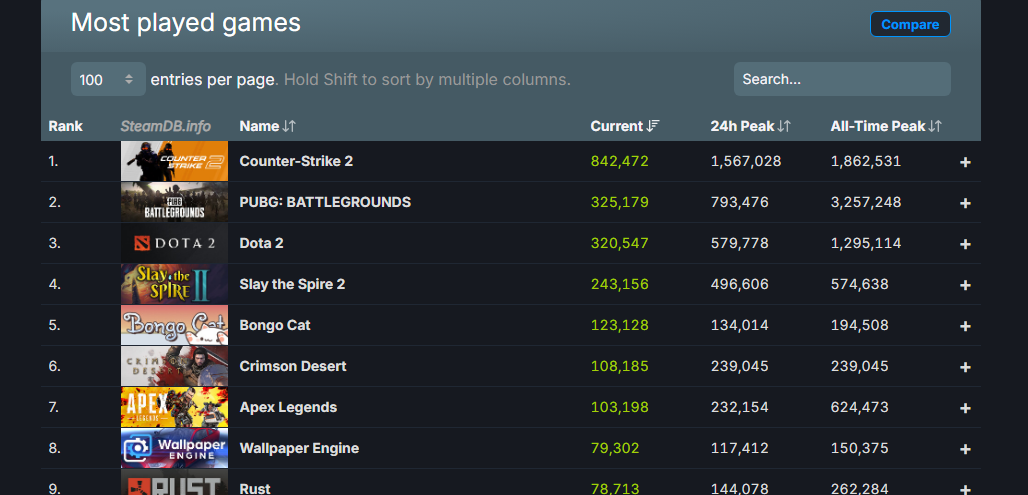Select the current players value 243,156
This screenshot has width=1028, height=495.
620,284
